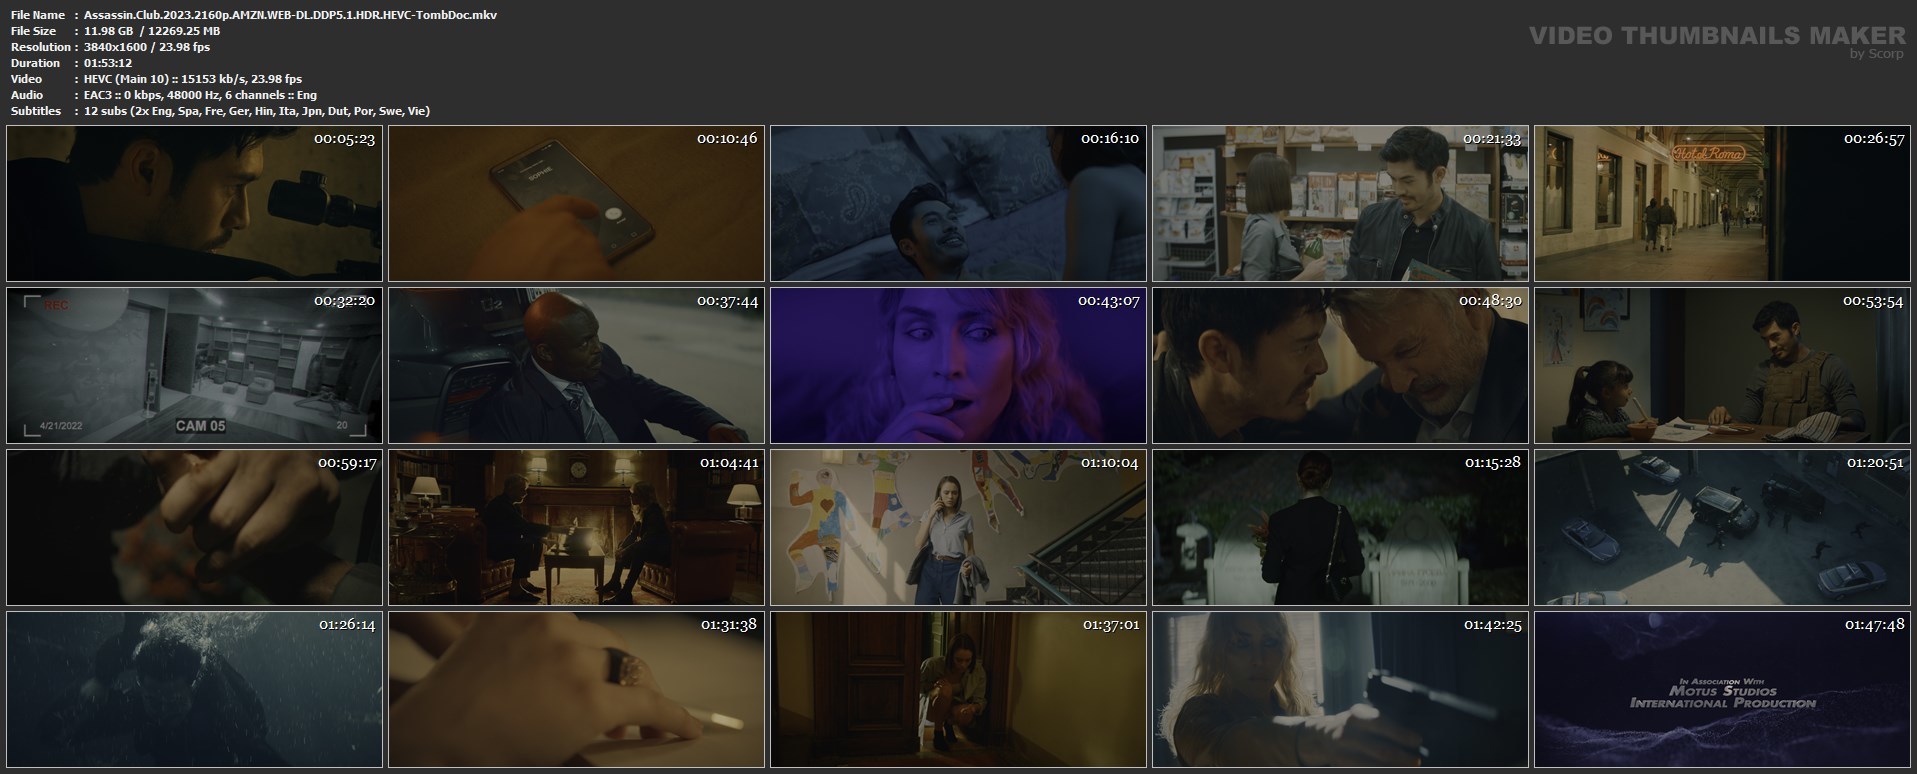Select the purple-lit woman thumbnail 00:43:07
1917x774 pixels.
pos(958,365)
